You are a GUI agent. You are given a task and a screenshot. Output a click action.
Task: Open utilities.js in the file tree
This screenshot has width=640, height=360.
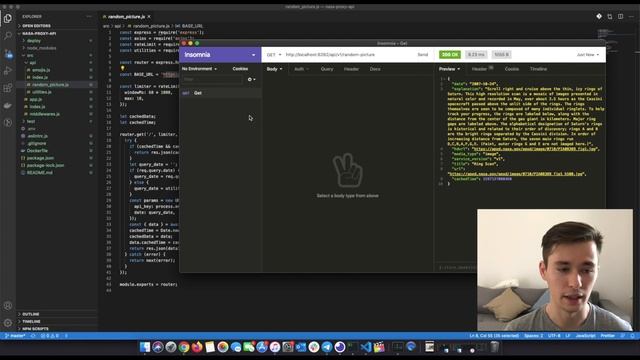[42, 92]
